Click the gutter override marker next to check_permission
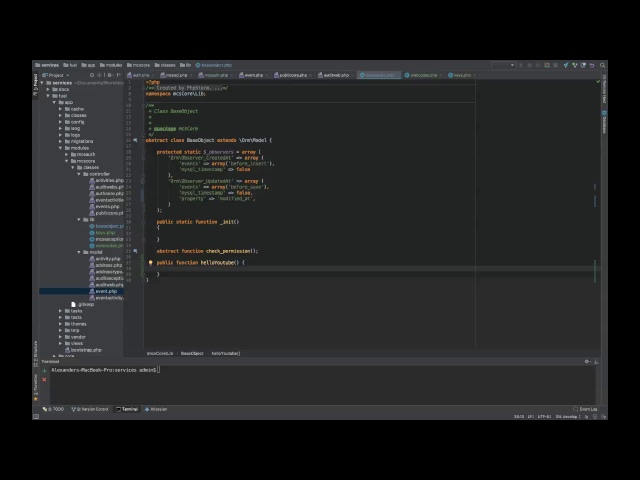 (x=135, y=251)
